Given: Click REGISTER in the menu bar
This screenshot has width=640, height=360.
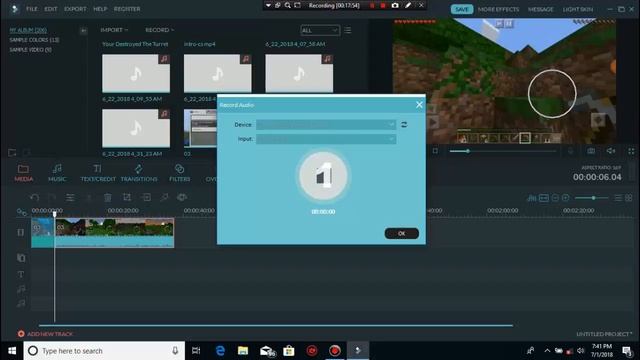Looking at the screenshot, I should pyautogui.click(x=127, y=9).
